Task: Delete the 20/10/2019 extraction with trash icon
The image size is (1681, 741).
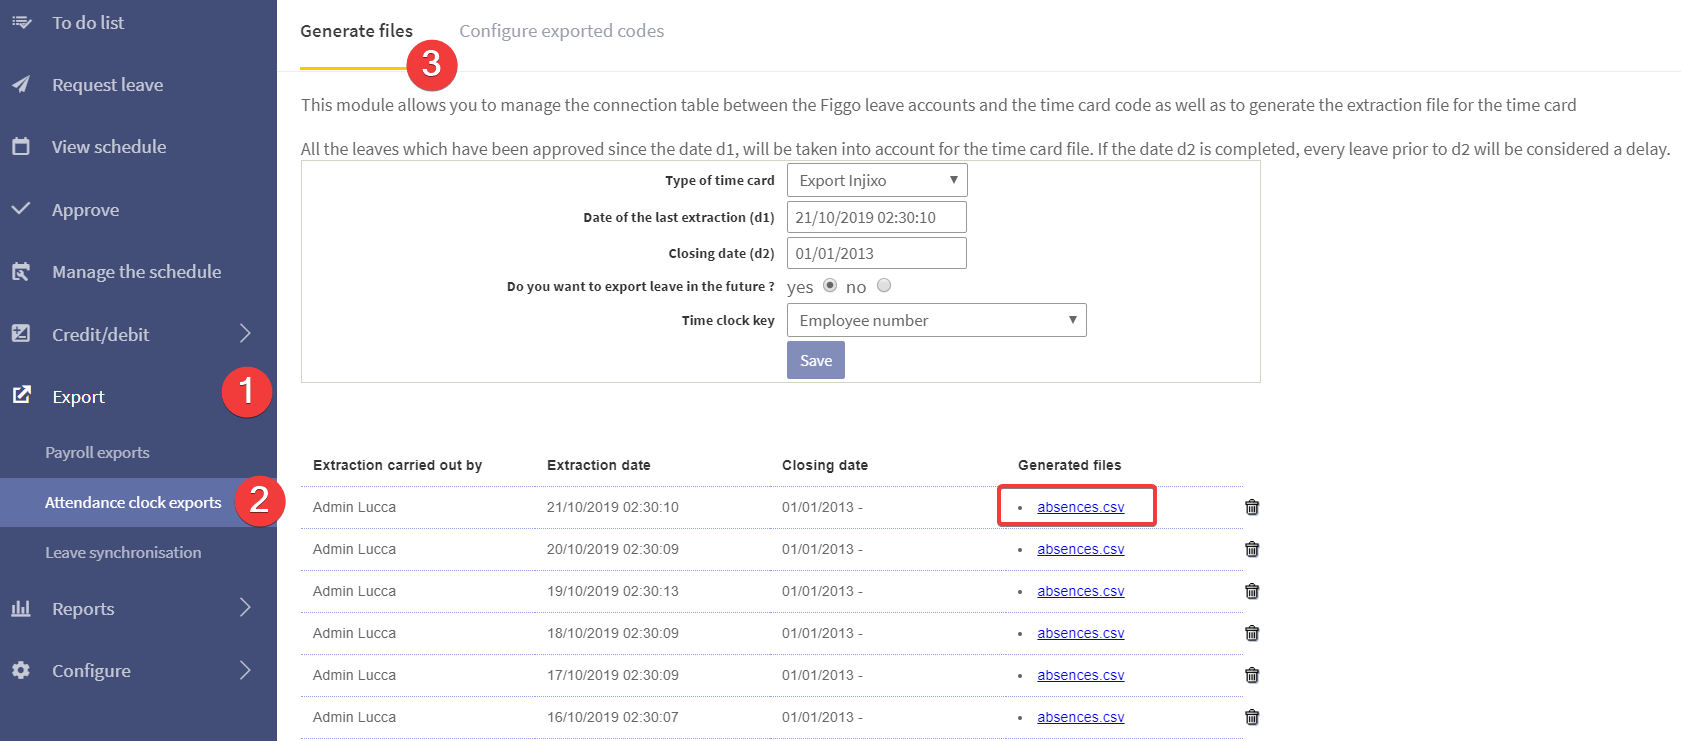Action: (x=1252, y=549)
